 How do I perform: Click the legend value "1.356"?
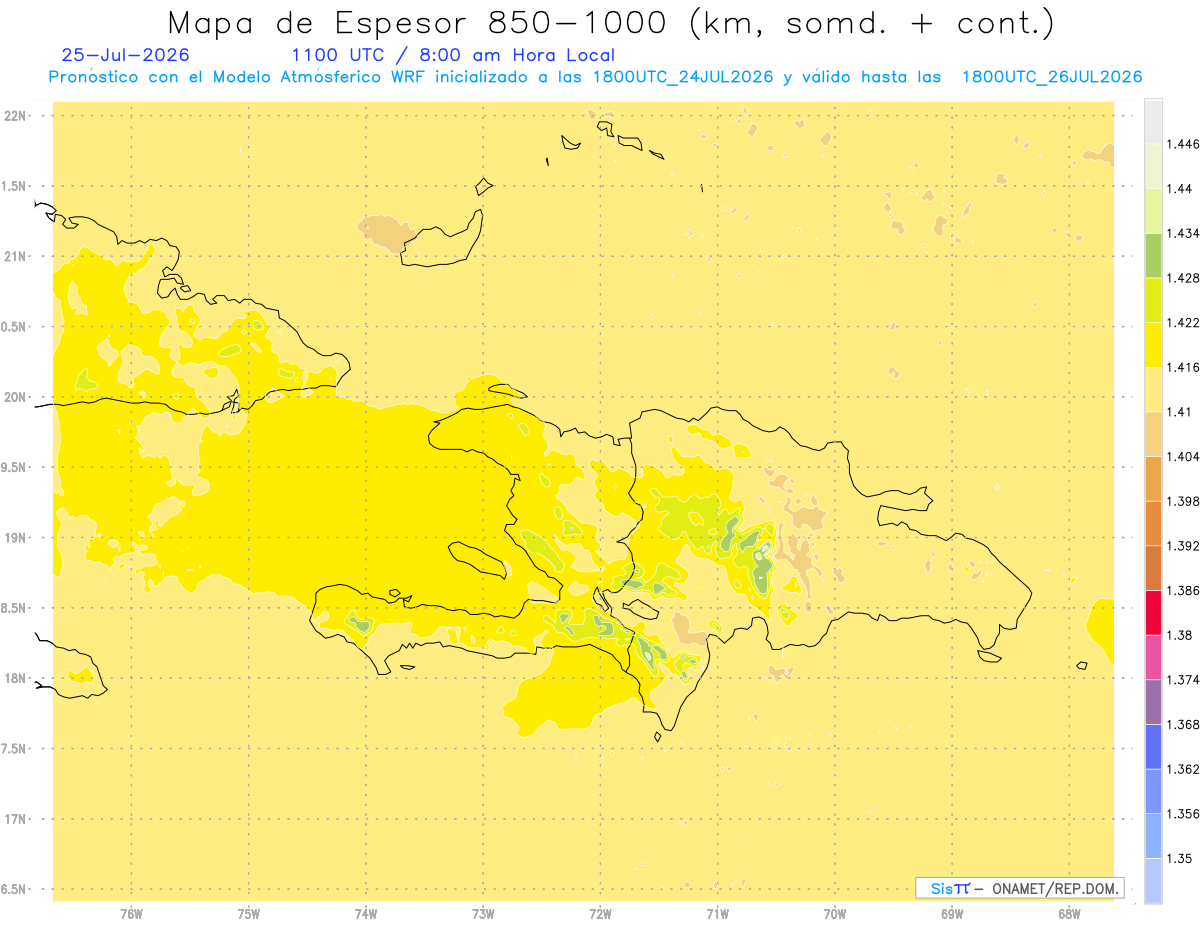coord(1183,813)
